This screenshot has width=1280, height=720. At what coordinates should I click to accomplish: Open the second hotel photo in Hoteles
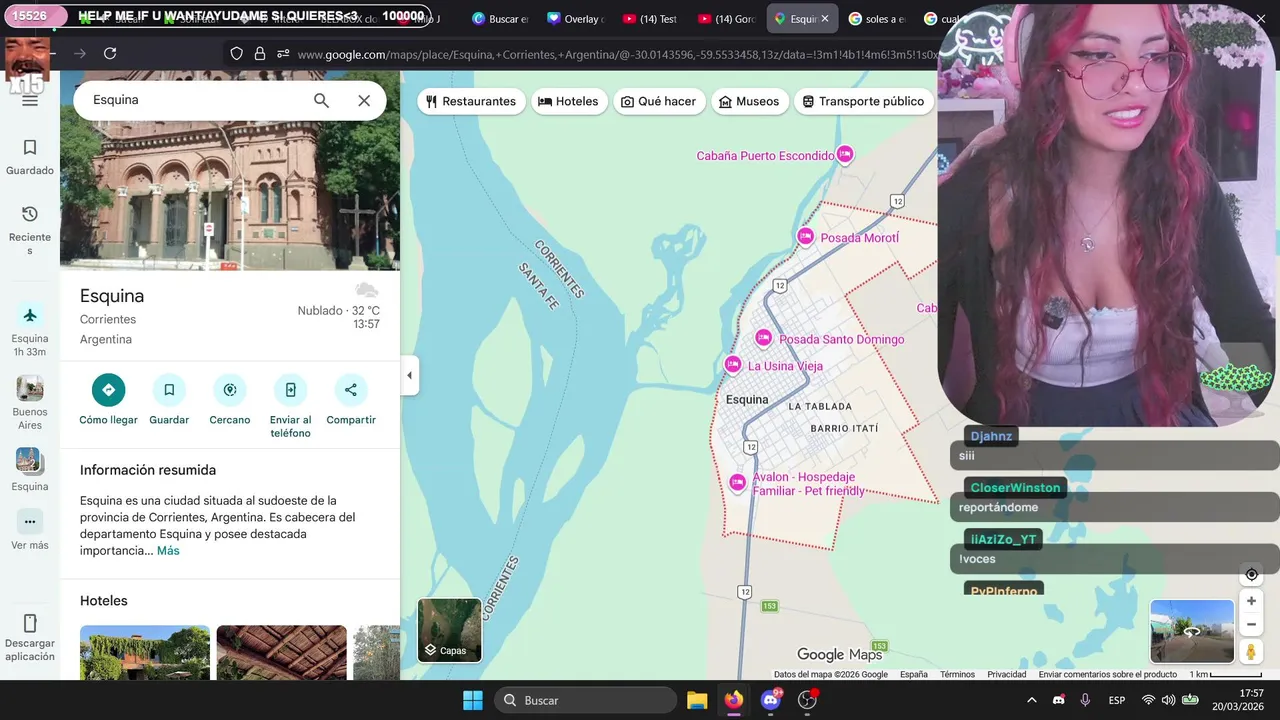point(282,653)
